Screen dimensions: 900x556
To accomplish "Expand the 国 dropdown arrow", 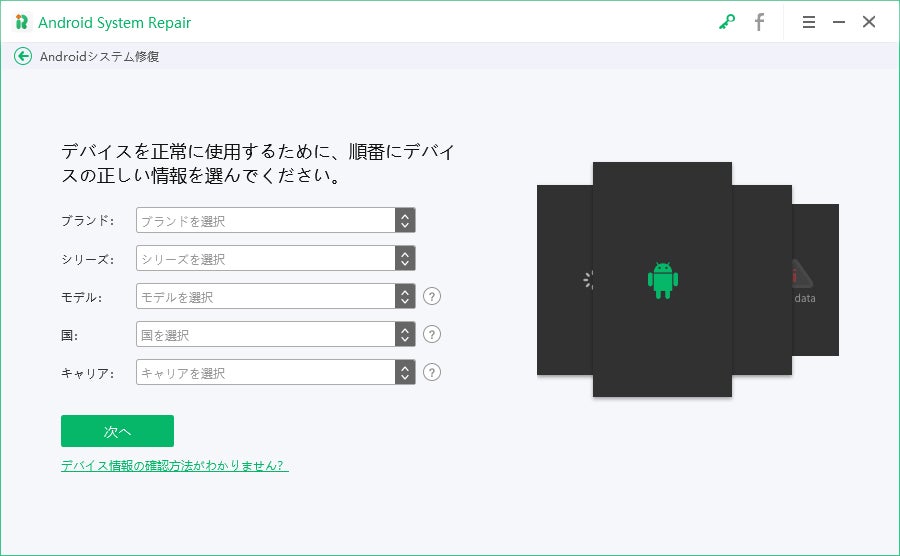I will (x=405, y=334).
